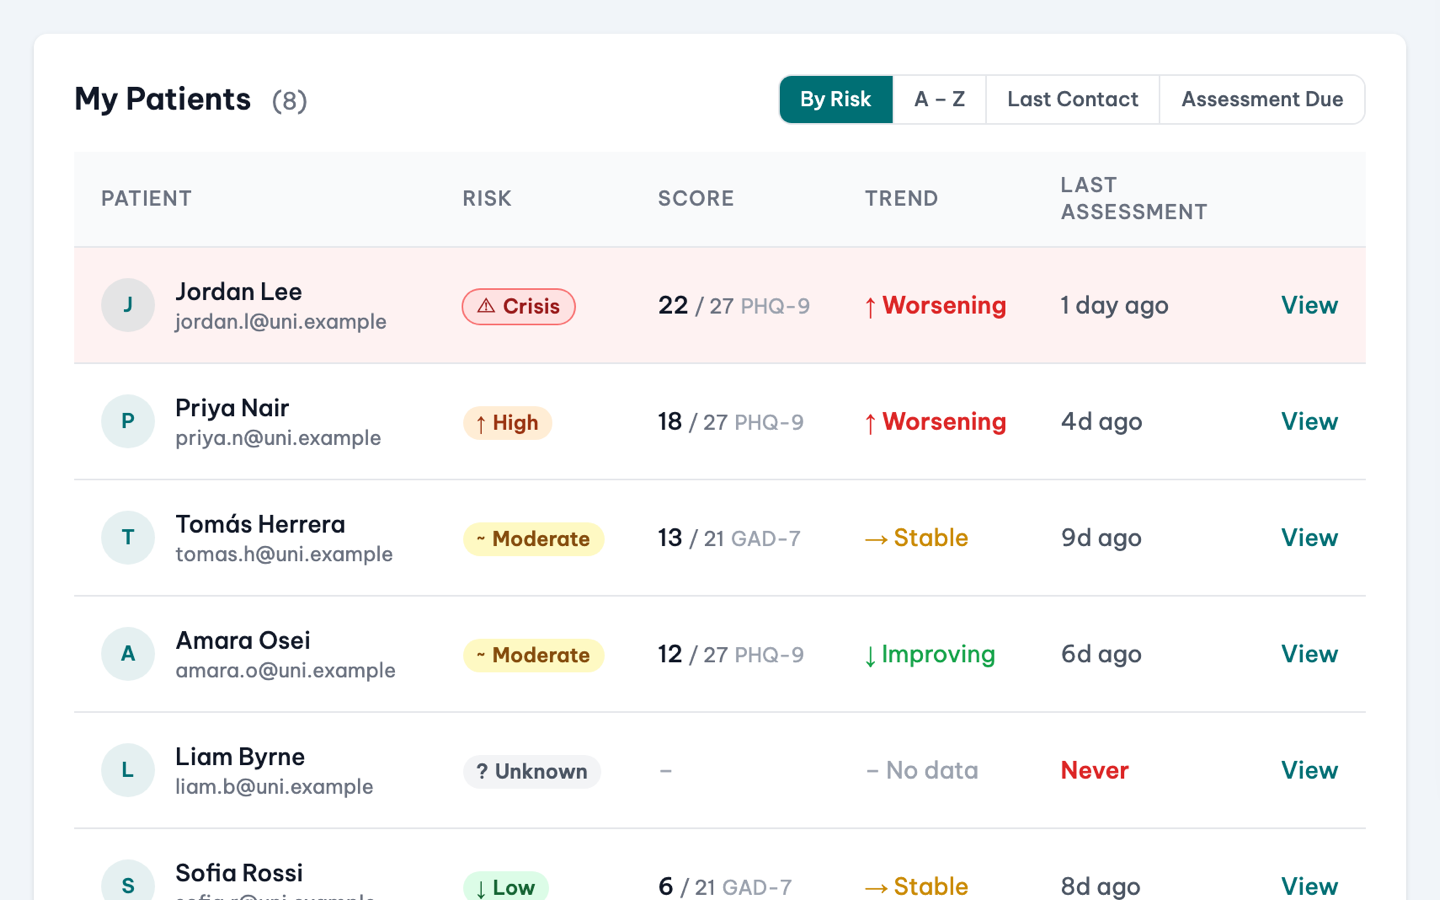The width and height of the screenshot is (1440, 900).
Task: Select the name Amara Osei
Action: [x=243, y=640]
